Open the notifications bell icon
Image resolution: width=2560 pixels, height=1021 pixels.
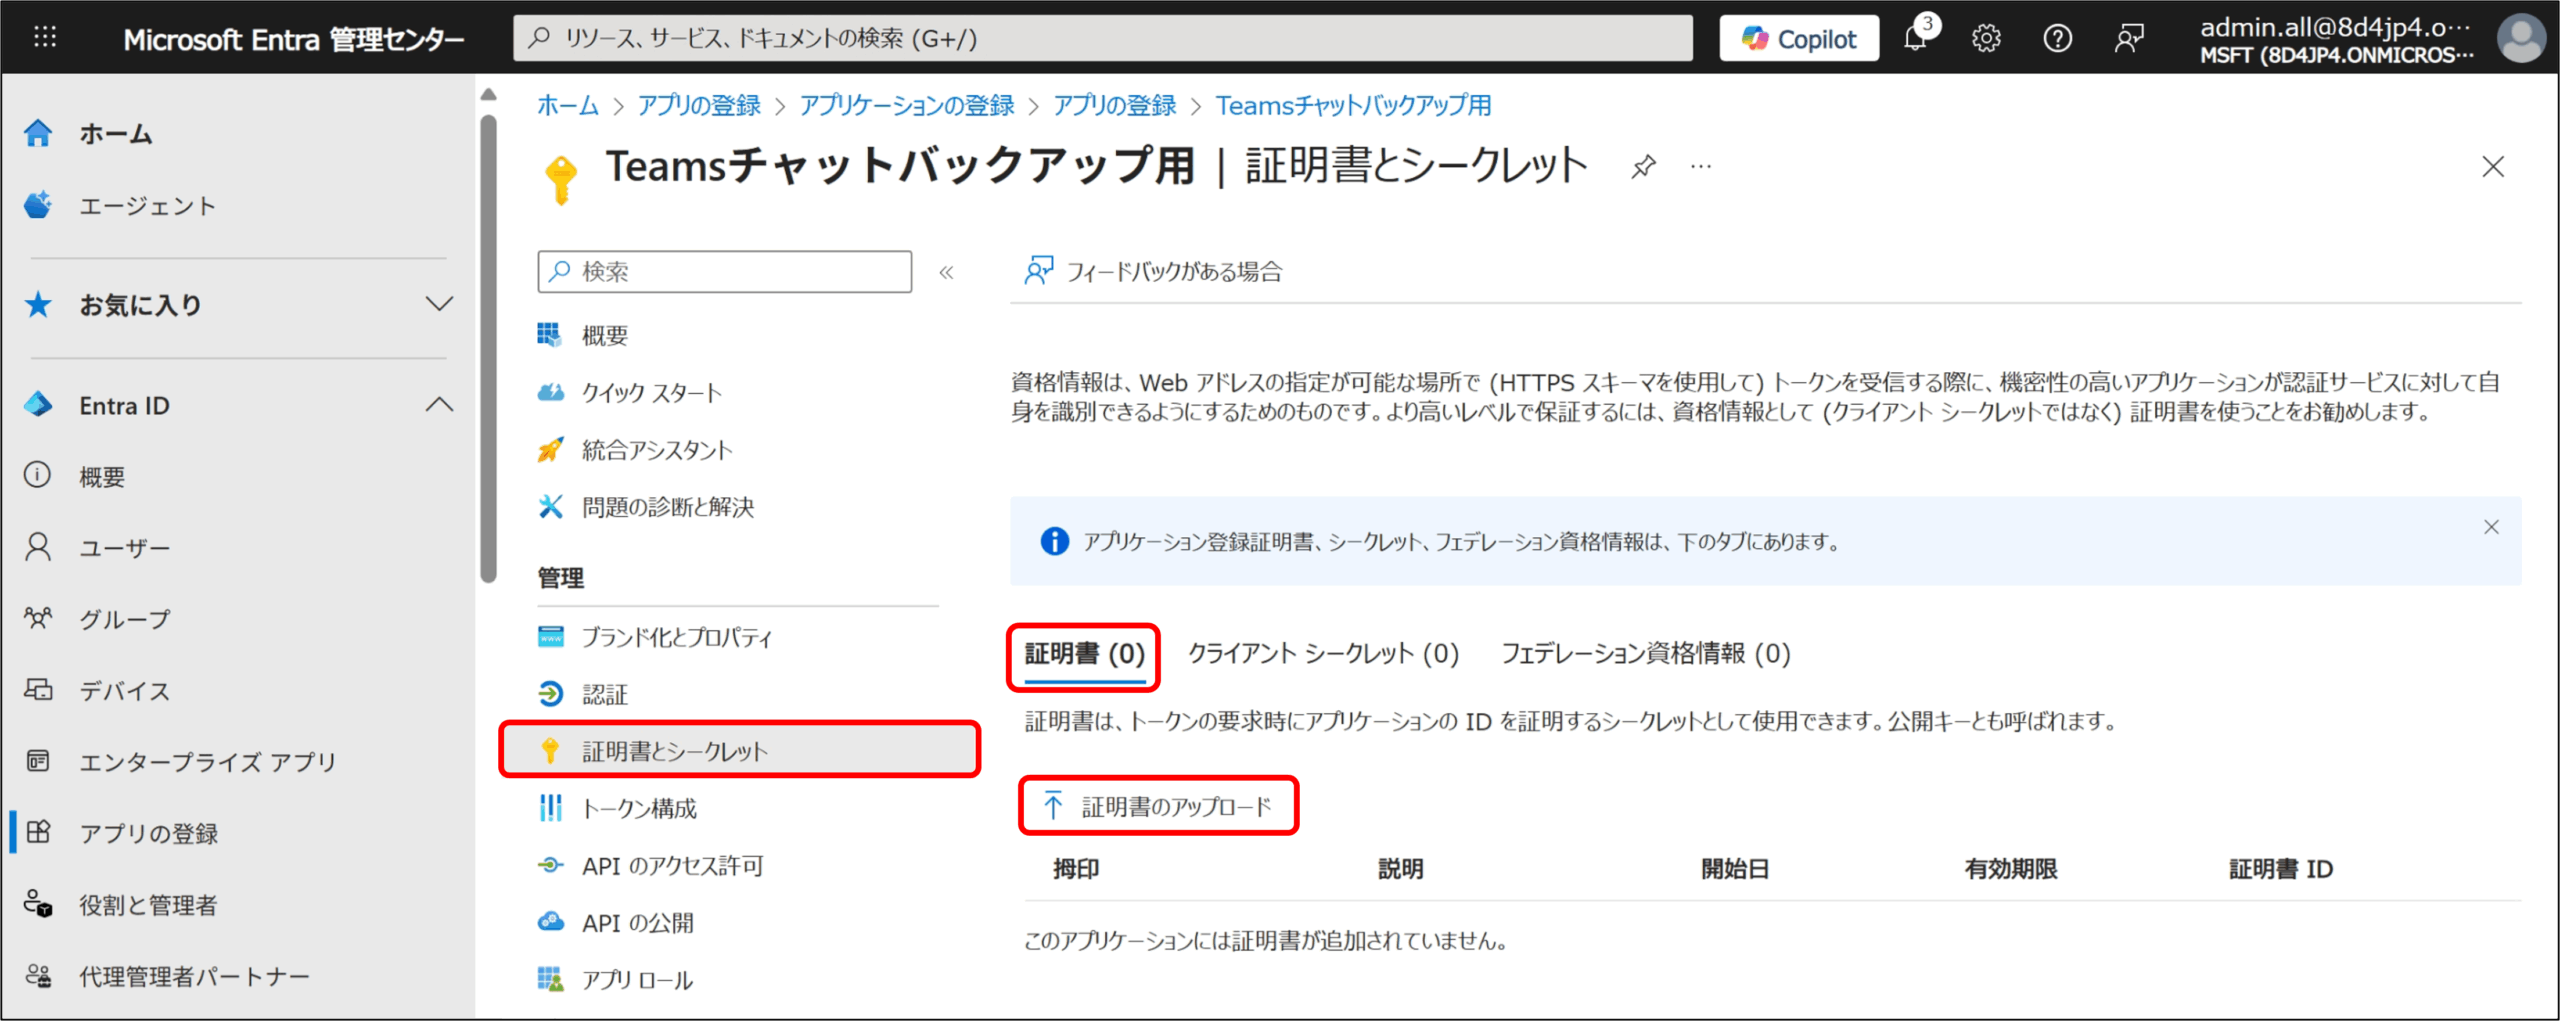pyautogui.click(x=1915, y=39)
